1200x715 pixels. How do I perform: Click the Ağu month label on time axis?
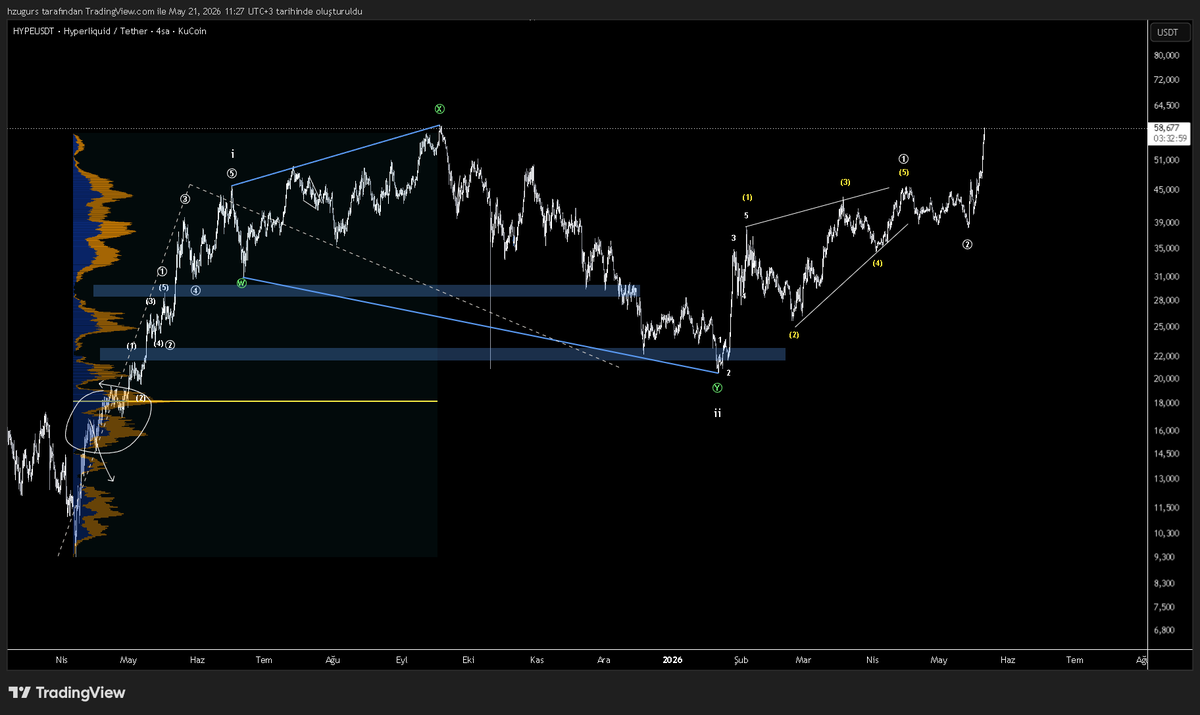tap(333, 660)
